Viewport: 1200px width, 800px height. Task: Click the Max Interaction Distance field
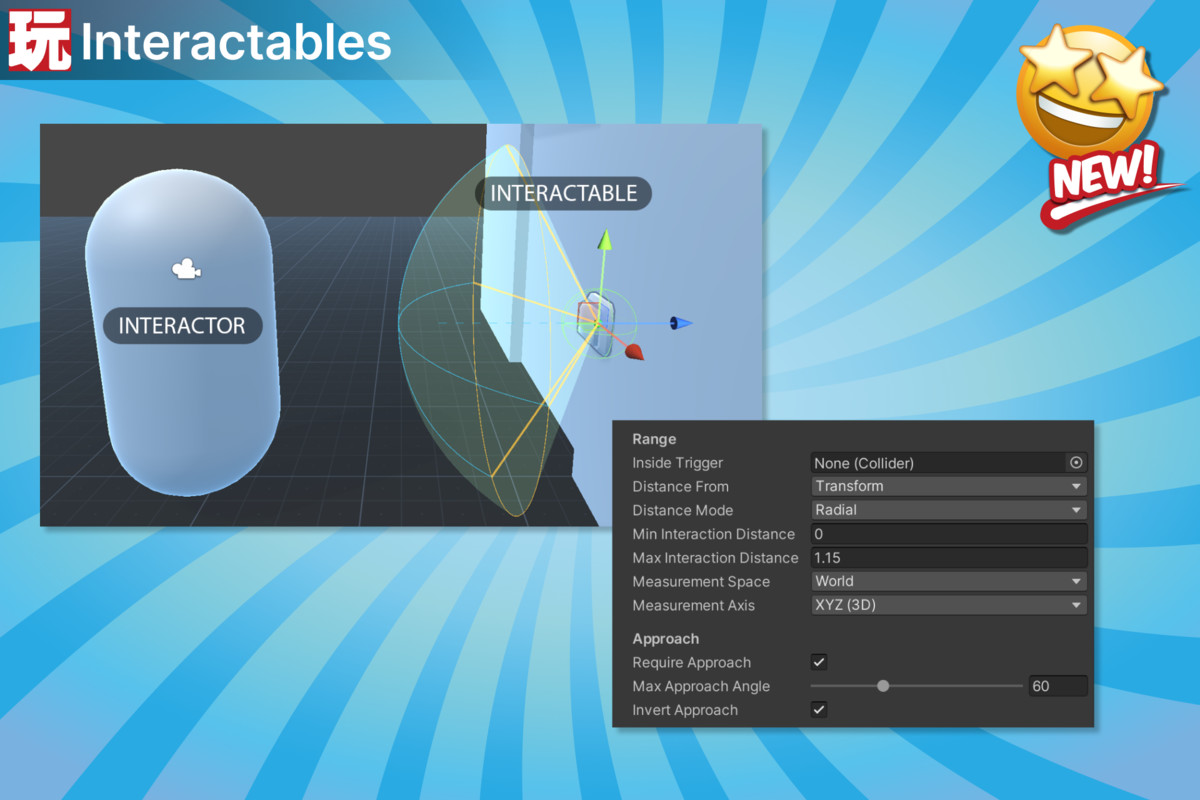(948, 558)
